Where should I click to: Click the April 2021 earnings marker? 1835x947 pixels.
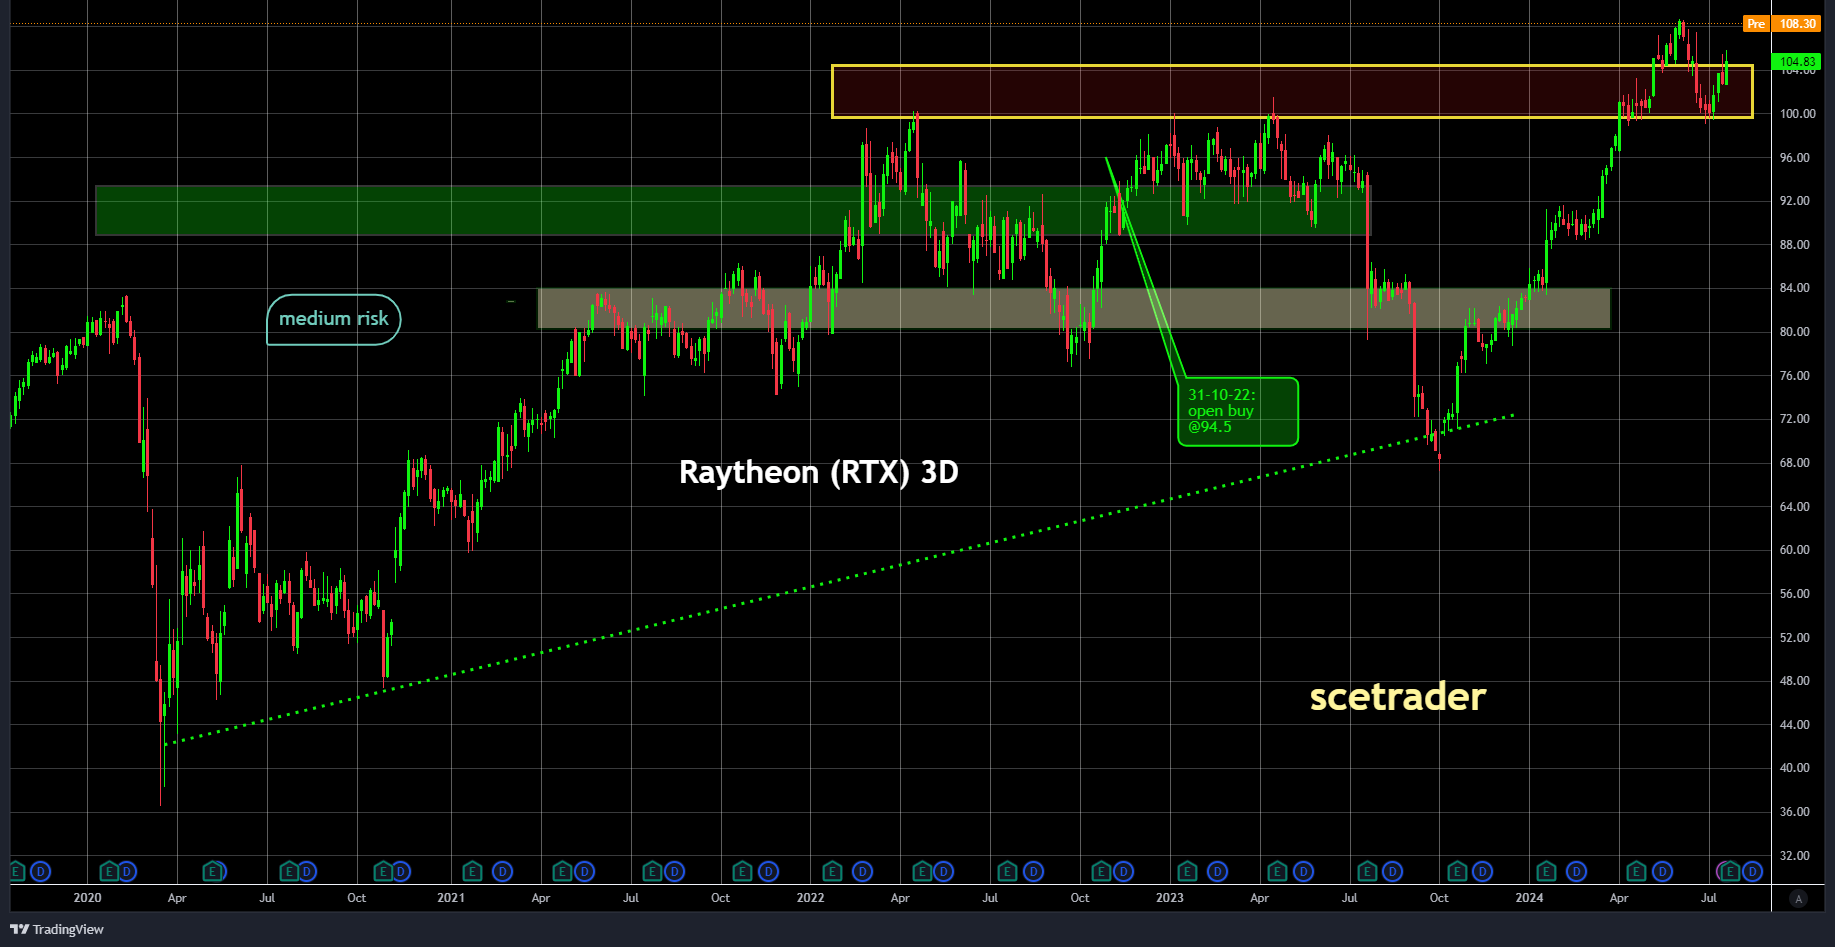tap(562, 872)
